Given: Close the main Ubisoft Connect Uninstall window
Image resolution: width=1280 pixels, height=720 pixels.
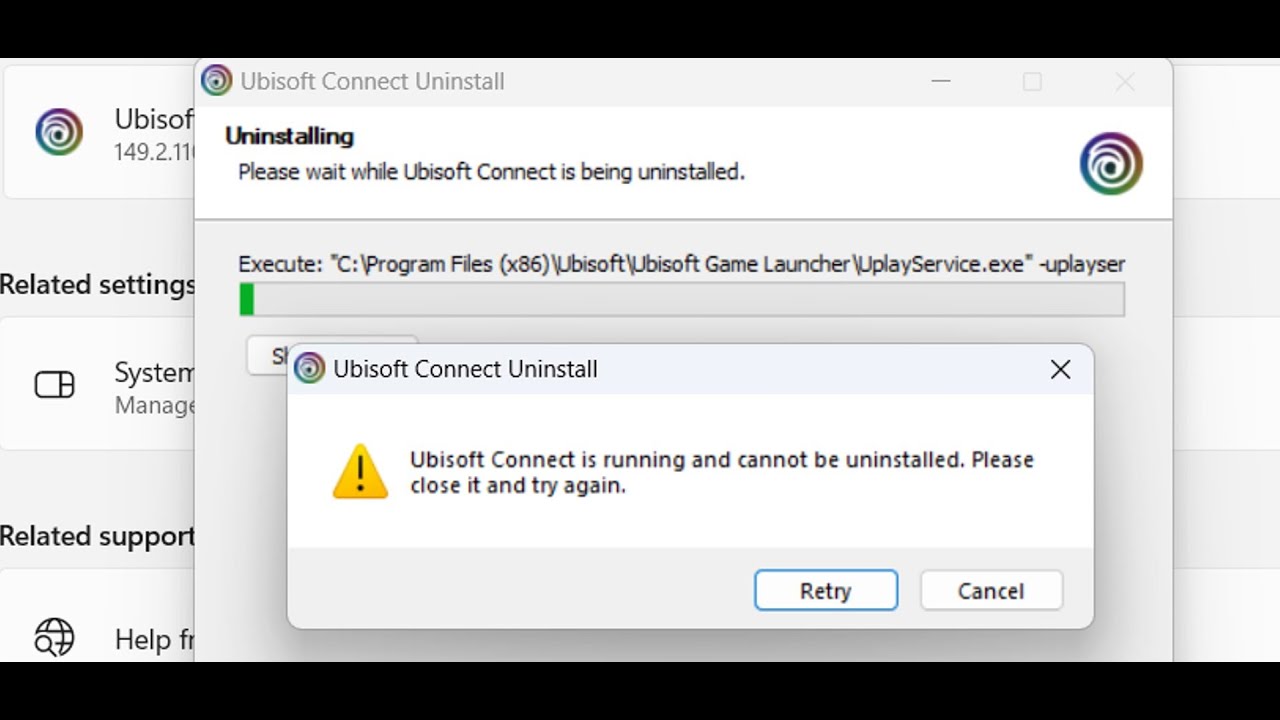Looking at the screenshot, I should coord(1125,82).
